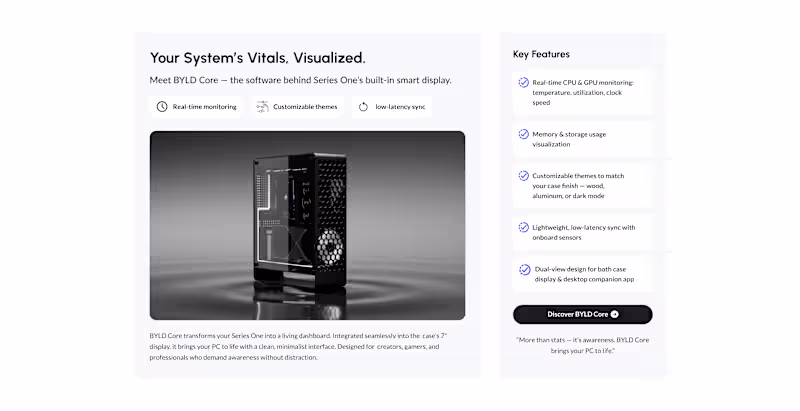Click the Dual-view design feature card
This screenshot has height=411, width=800.
[583, 274]
